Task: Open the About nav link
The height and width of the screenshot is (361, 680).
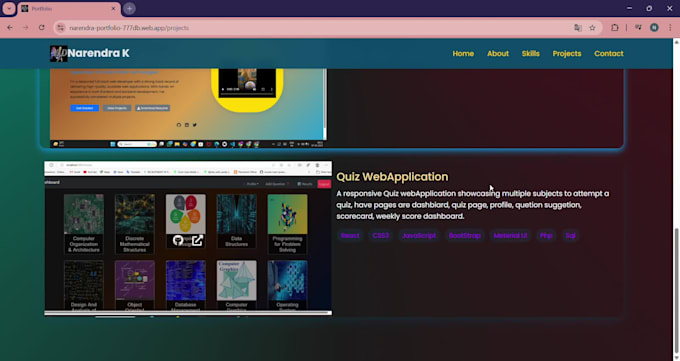Action: tap(498, 53)
